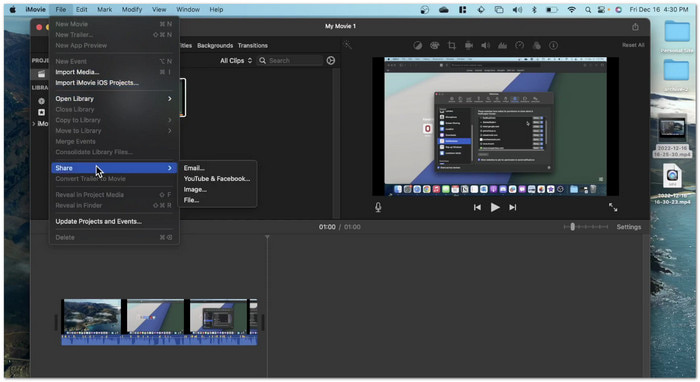700x382 pixels.
Task: Click the Siri icon in menu bar
Action: click(618, 9)
